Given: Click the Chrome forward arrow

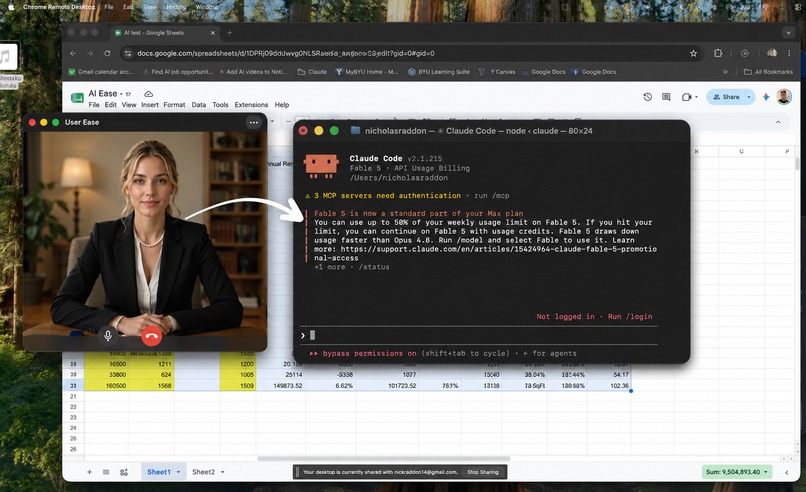Looking at the screenshot, I should coord(90,53).
